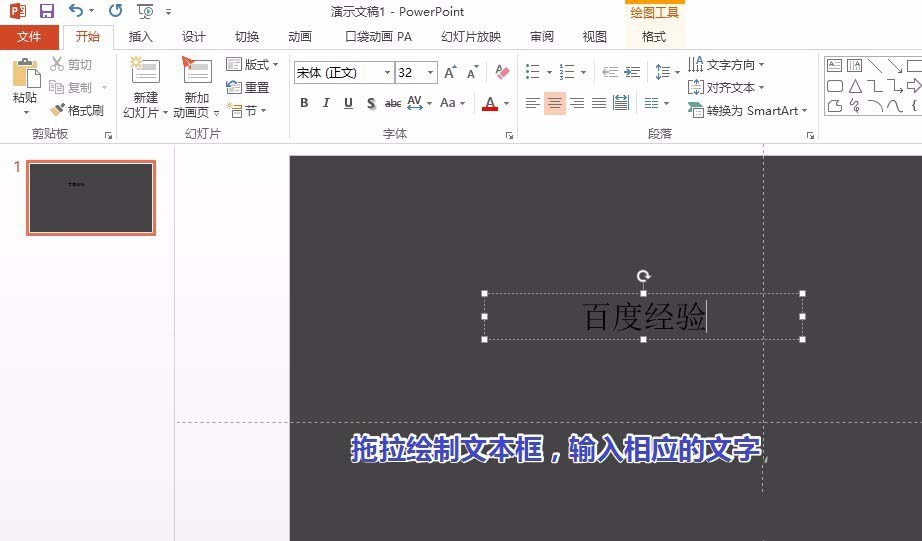Select the straight line shape
This screenshot has height=541, width=922.
pos(874,65)
